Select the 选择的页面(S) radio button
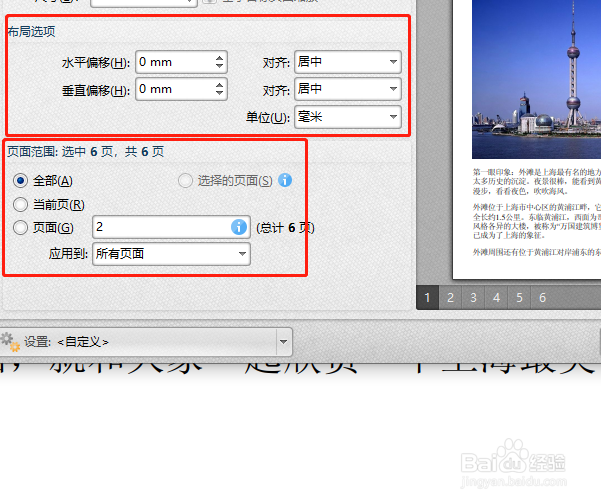 (x=185, y=181)
